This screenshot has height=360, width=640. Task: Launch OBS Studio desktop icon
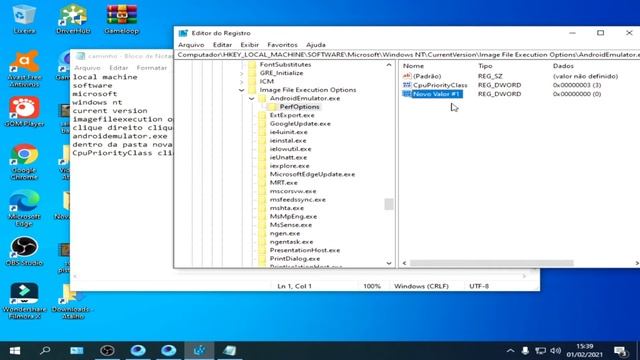pyautogui.click(x=24, y=251)
